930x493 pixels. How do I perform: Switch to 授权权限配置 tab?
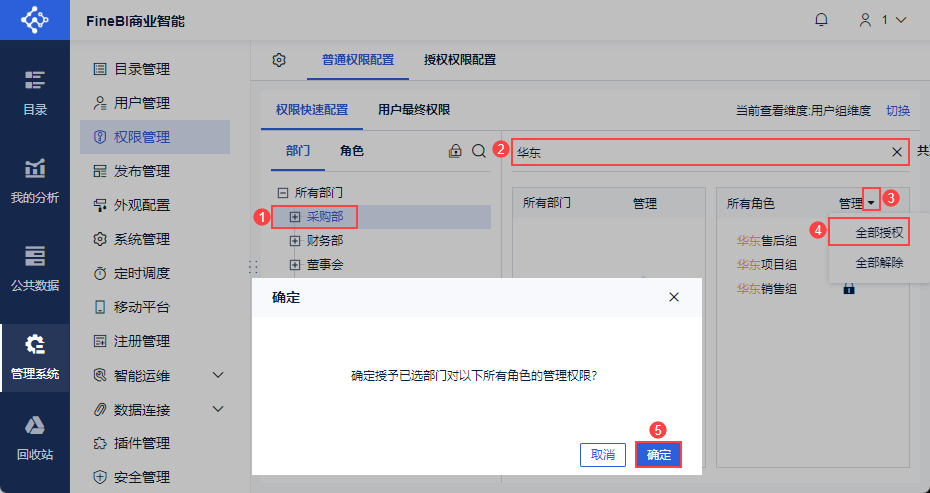[x=460, y=60]
